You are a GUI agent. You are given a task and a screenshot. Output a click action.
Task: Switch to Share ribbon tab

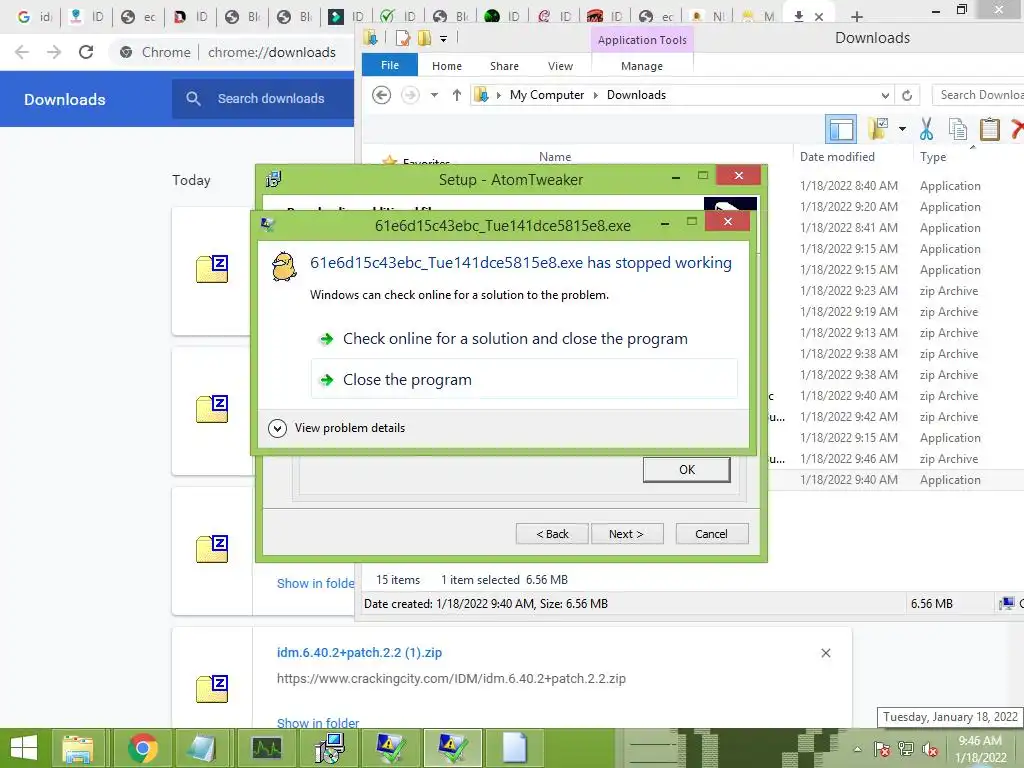click(504, 66)
